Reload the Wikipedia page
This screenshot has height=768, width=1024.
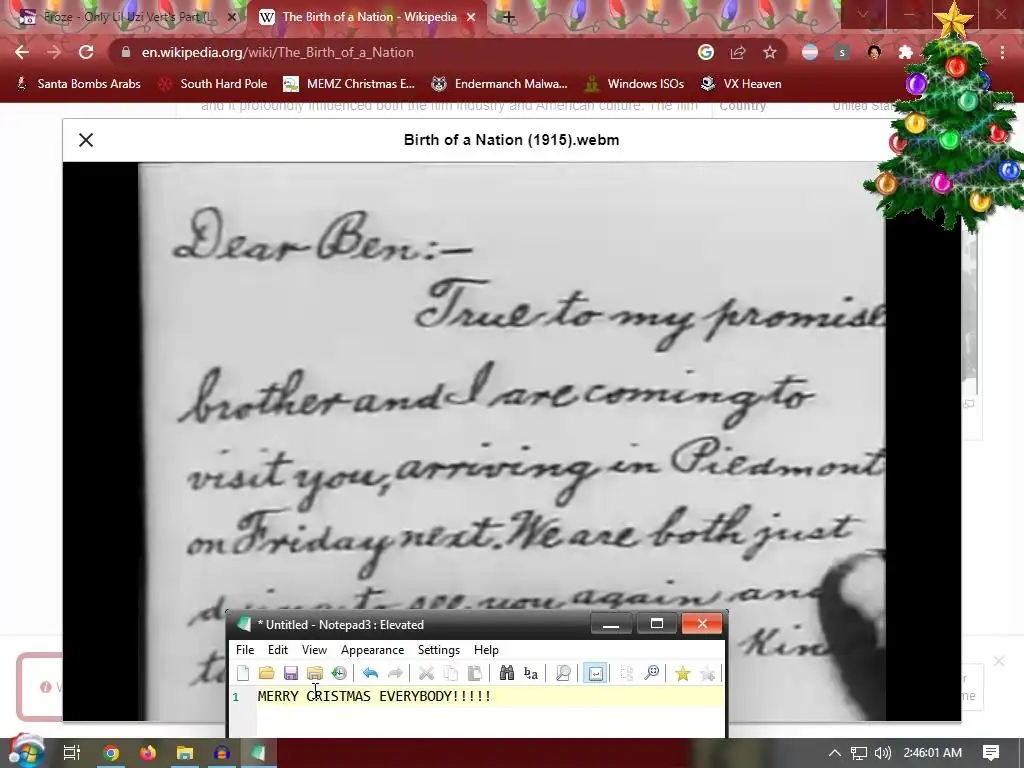tap(86, 52)
